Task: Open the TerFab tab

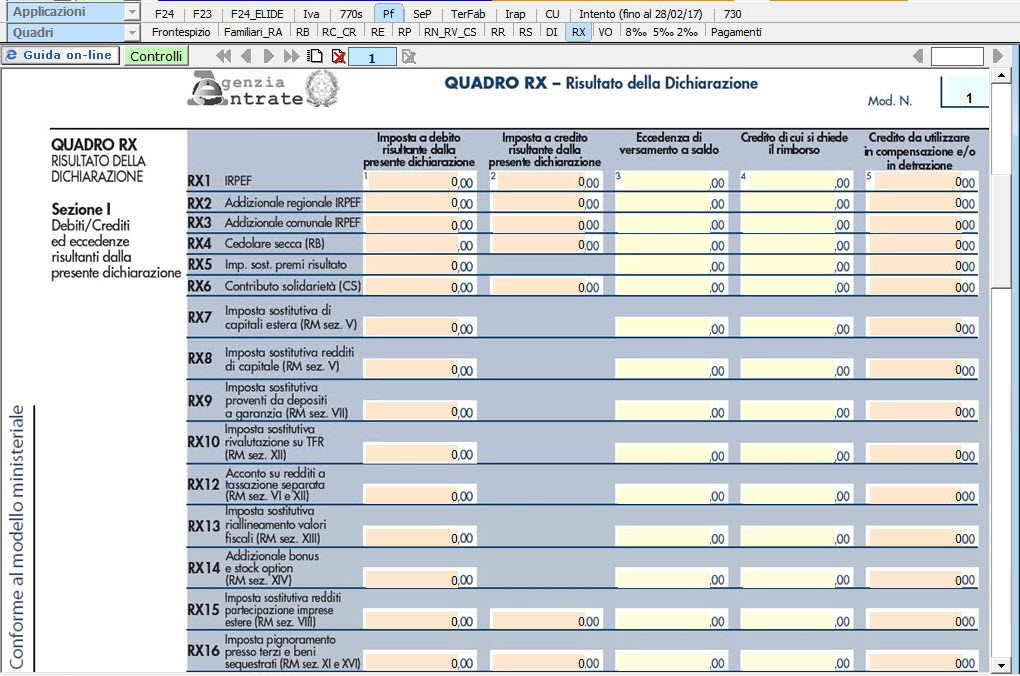Action: [x=468, y=14]
